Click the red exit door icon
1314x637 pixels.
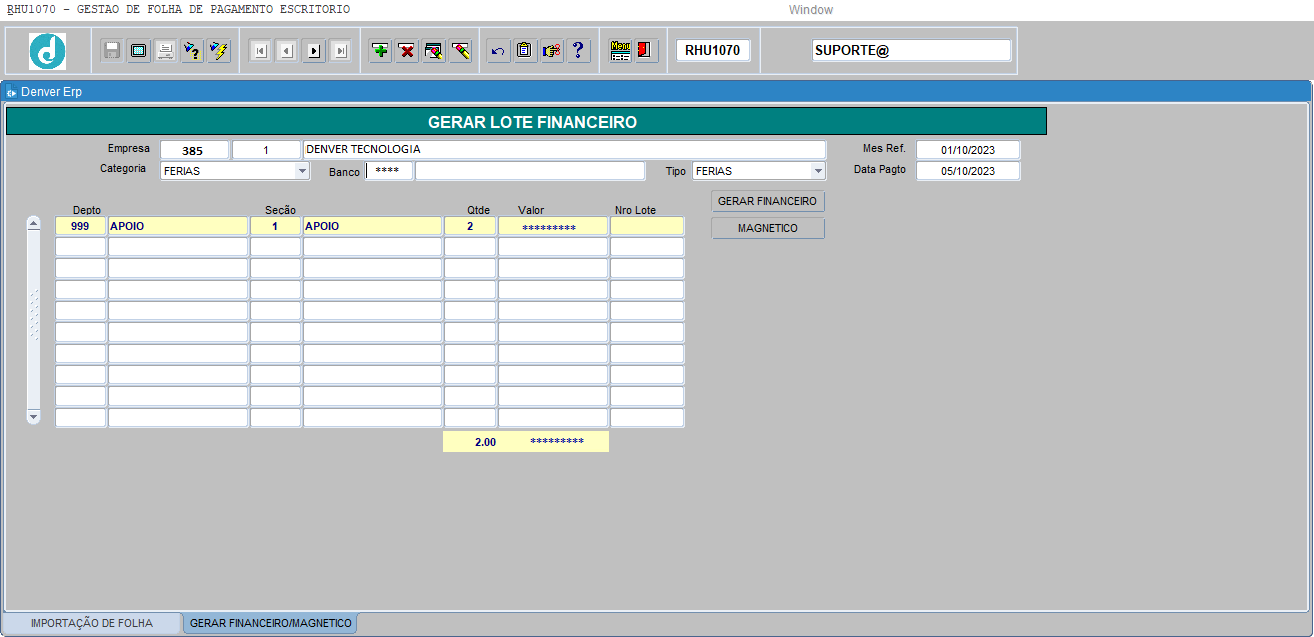pyautogui.click(x=646, y=51)
